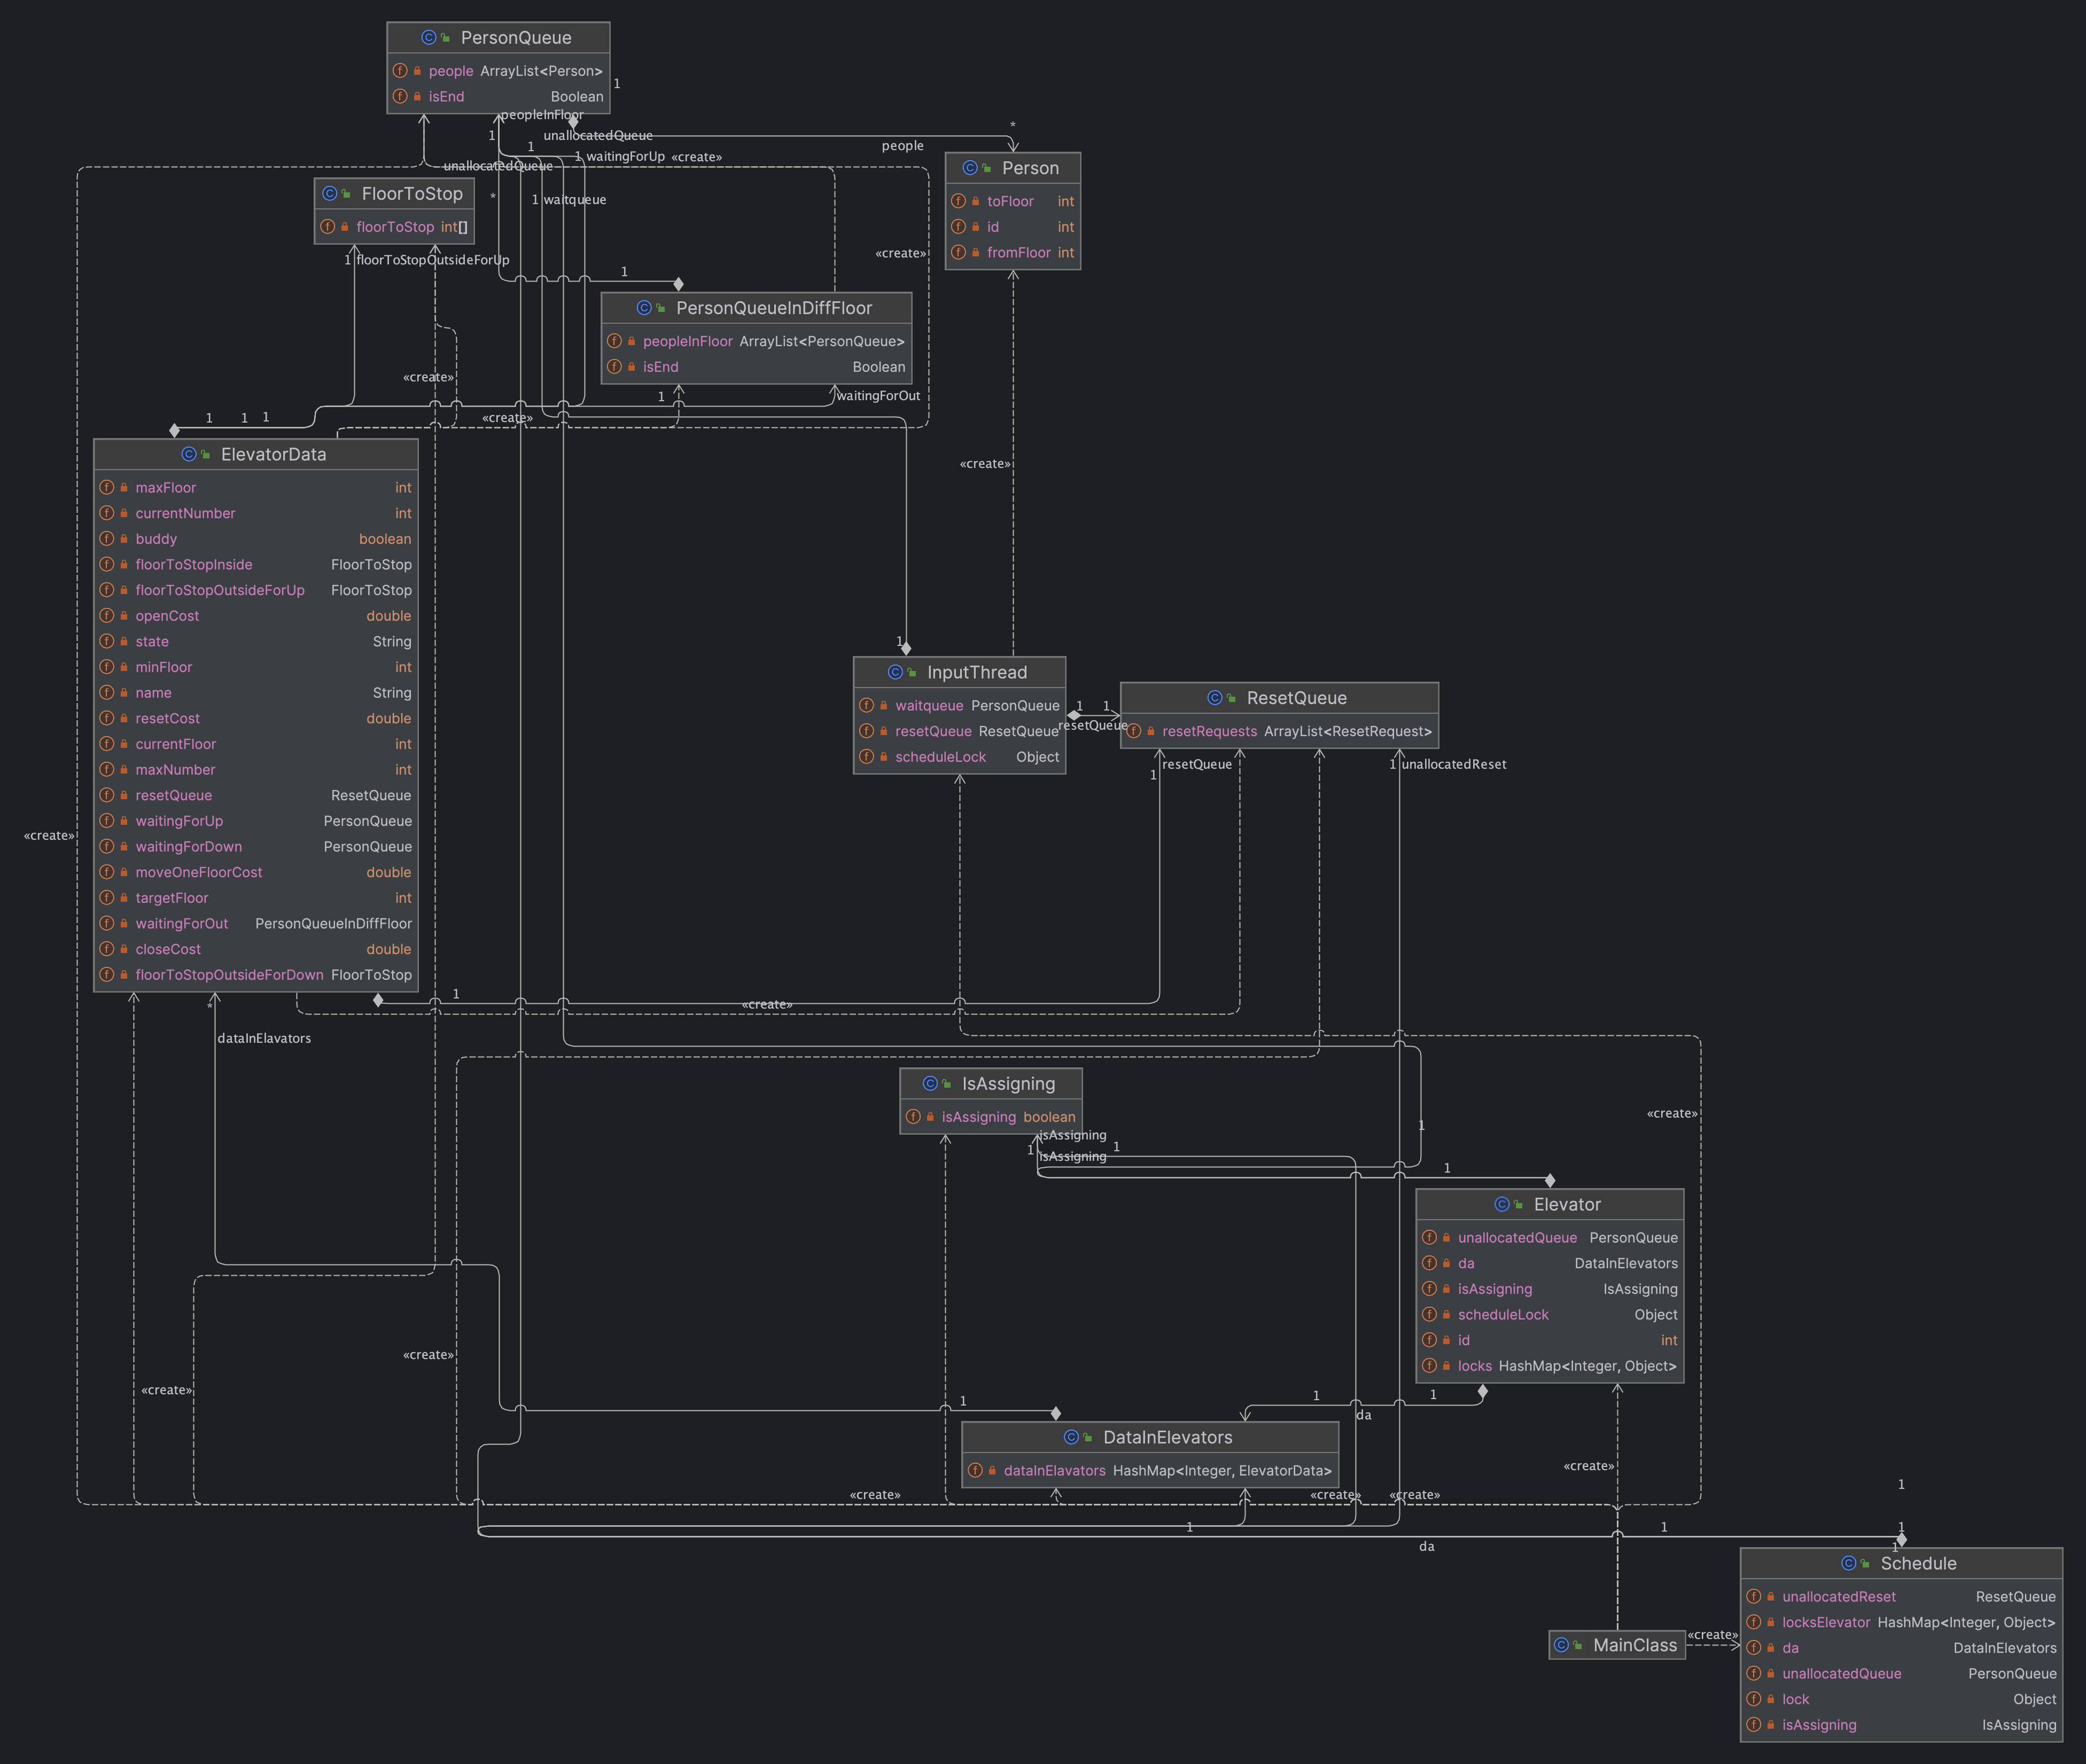Click the waitingForOut edge label
The image size is (2086, 1764).
(x=878, y=395)
